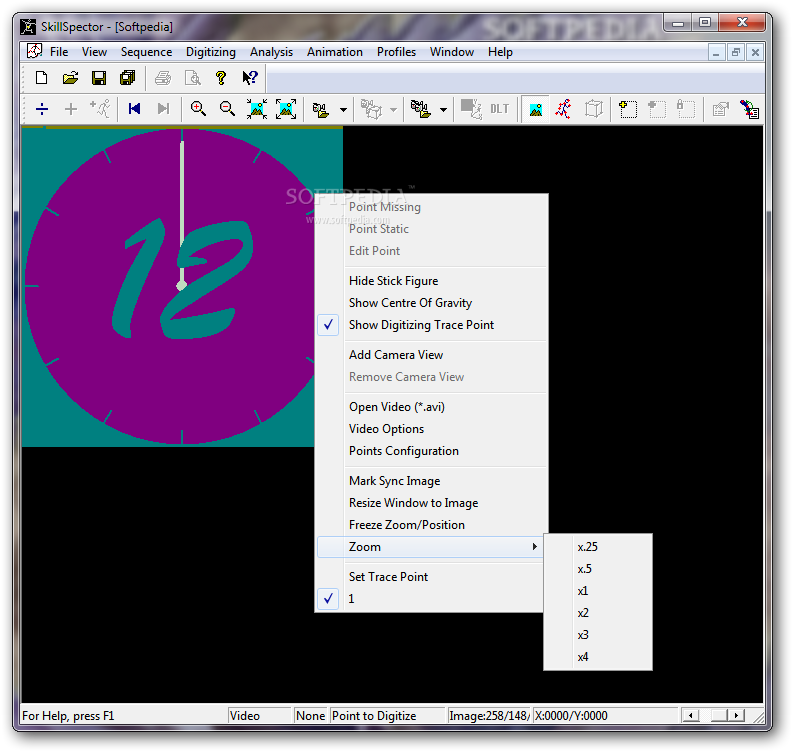This screenshot has height=752, width=793.
Task: Choose Show Centre Of Gravity
Action: click(431, 303)
